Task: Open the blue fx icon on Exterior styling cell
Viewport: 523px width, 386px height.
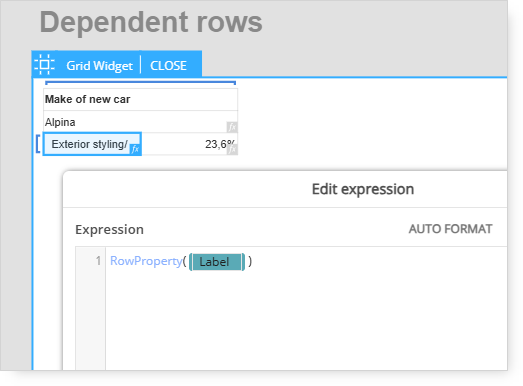Action: pyautogui.click(x=135, y=149)
